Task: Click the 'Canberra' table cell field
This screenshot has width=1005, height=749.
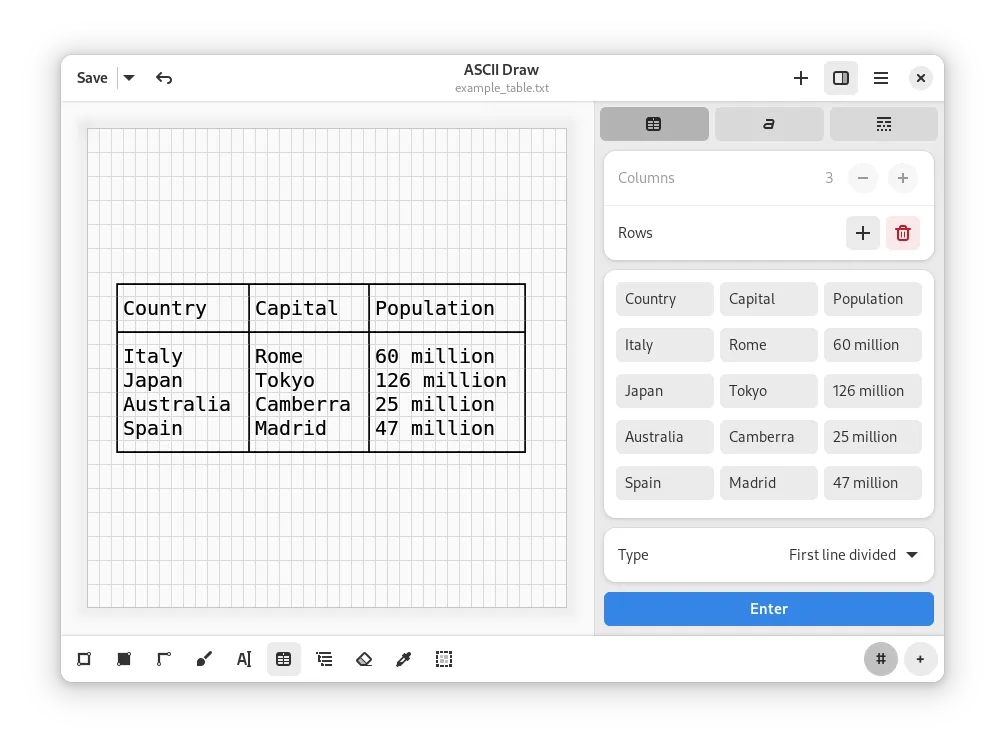Action: (x=768, y=437)
